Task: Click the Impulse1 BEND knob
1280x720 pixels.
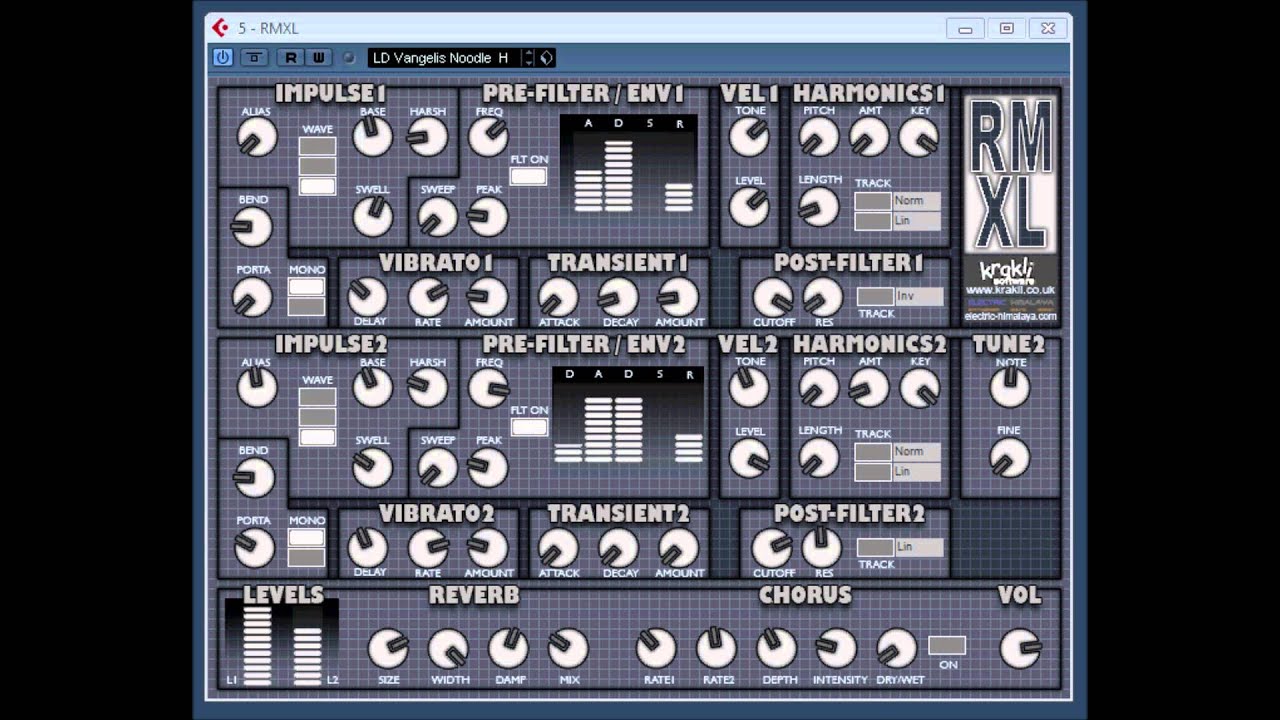Action: 252,226
